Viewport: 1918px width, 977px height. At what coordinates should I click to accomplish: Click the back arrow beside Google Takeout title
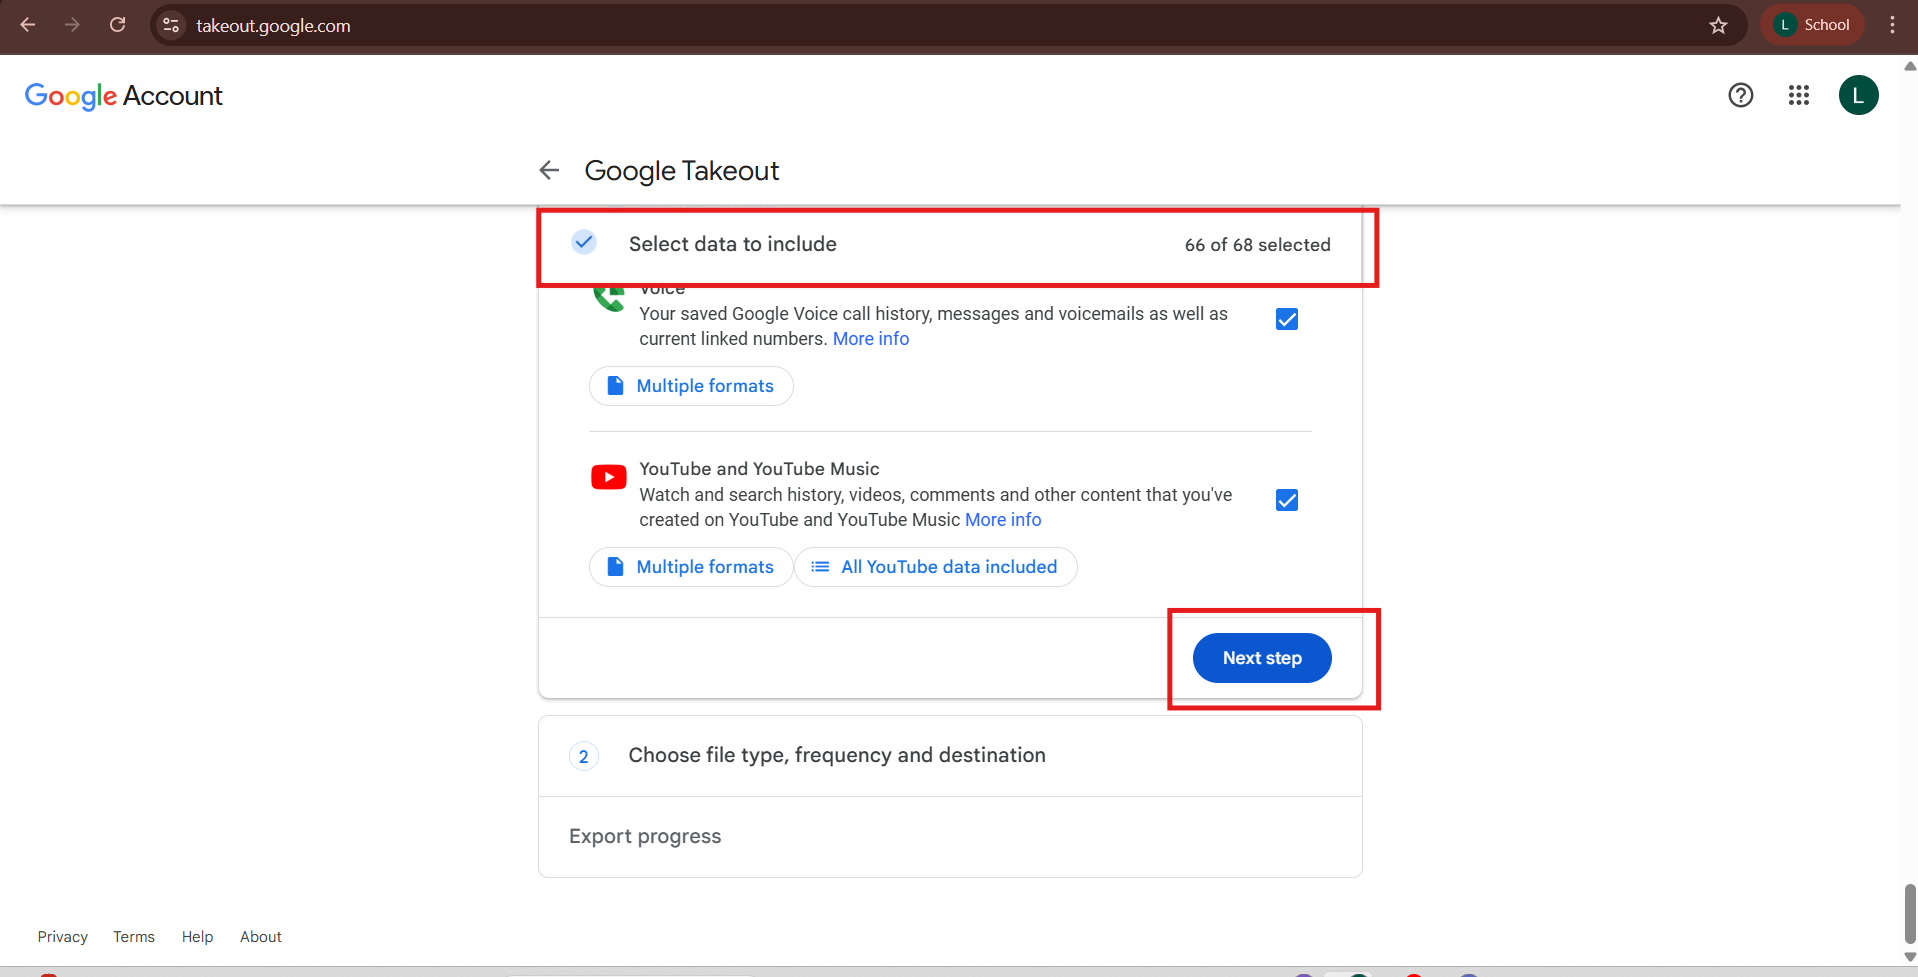[x=549, y=170]
